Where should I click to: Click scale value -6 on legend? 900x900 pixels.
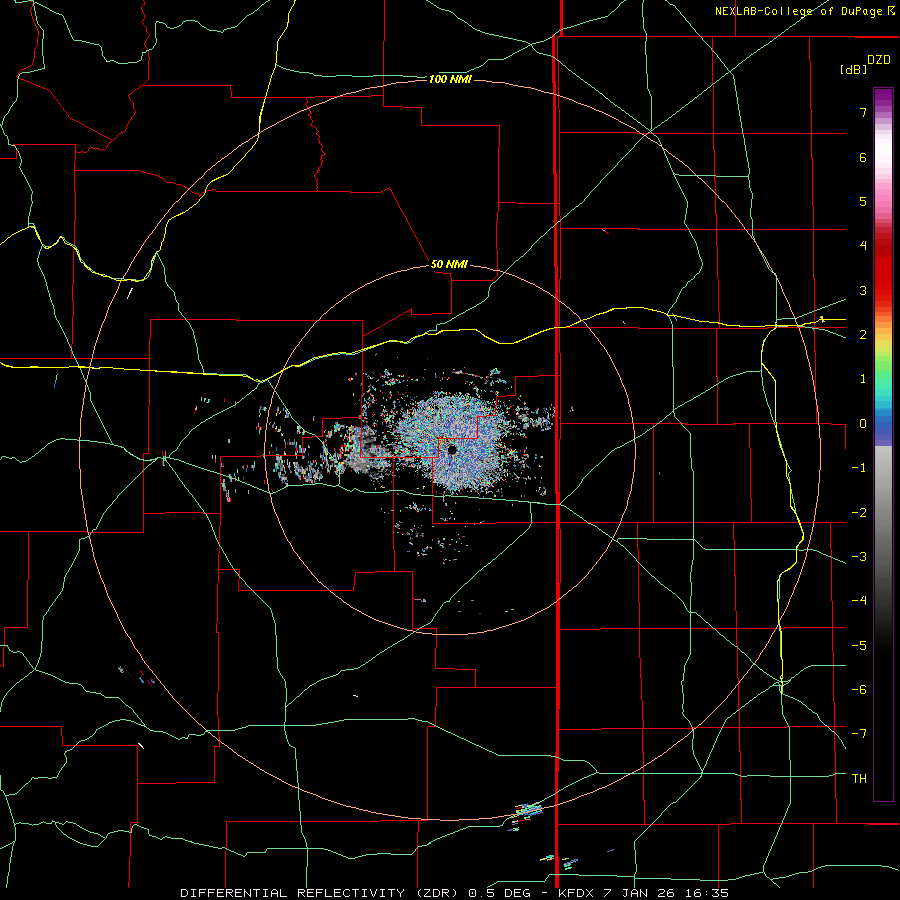pyautogui.click(x=859, y=690)
